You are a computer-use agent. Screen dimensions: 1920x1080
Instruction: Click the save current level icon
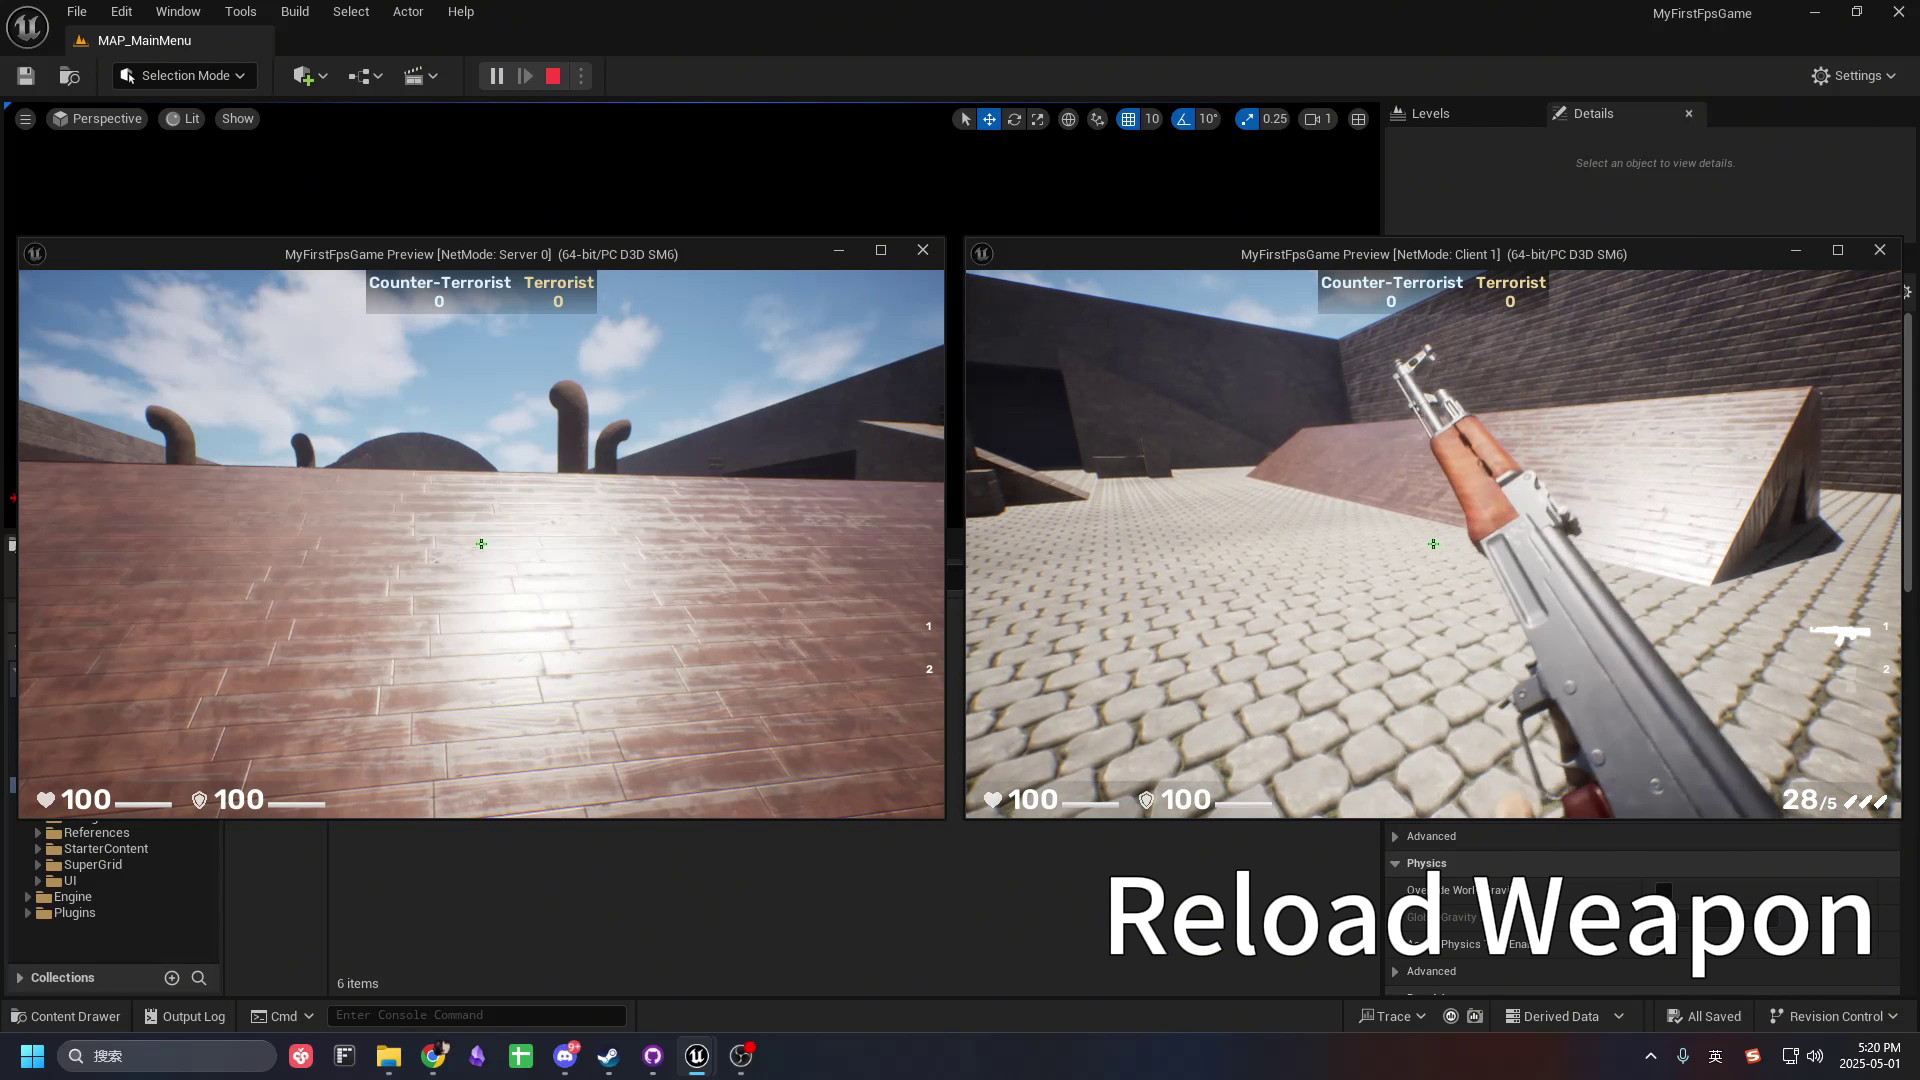click(26, 76)
